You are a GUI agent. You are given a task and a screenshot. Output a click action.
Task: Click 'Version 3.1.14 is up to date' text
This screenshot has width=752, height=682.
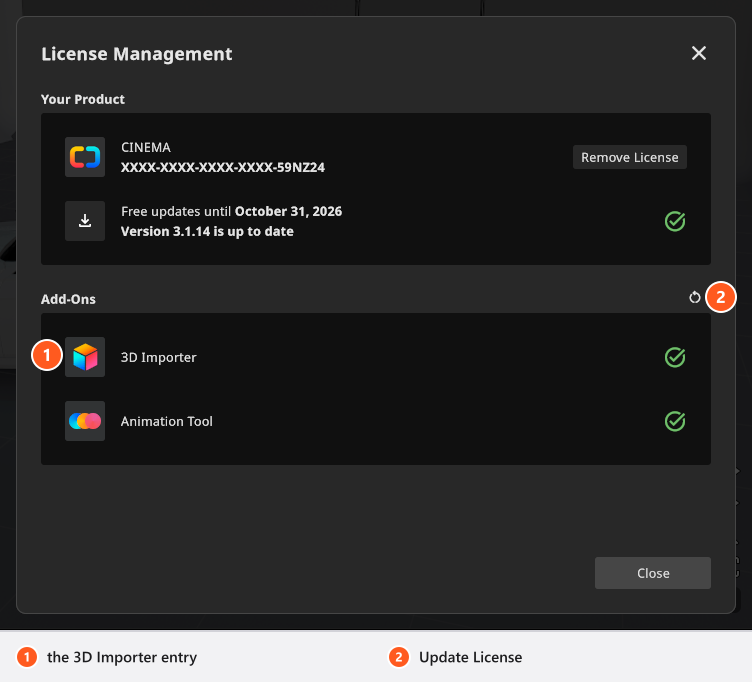tap(207, 232)
